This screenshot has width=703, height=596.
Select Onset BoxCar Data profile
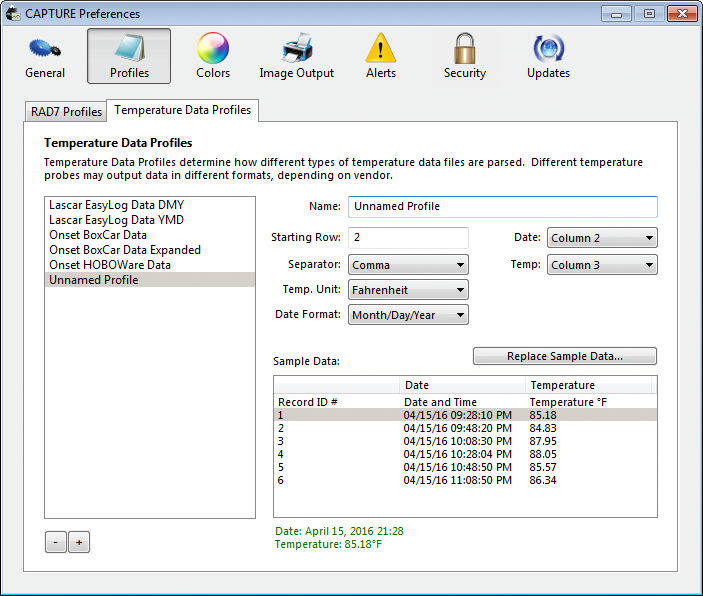[x=150, y=235]
